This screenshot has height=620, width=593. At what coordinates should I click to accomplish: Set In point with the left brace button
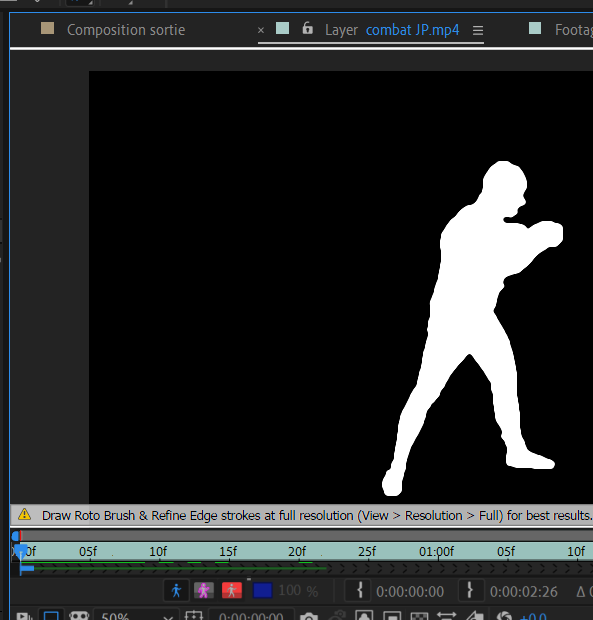359,591
